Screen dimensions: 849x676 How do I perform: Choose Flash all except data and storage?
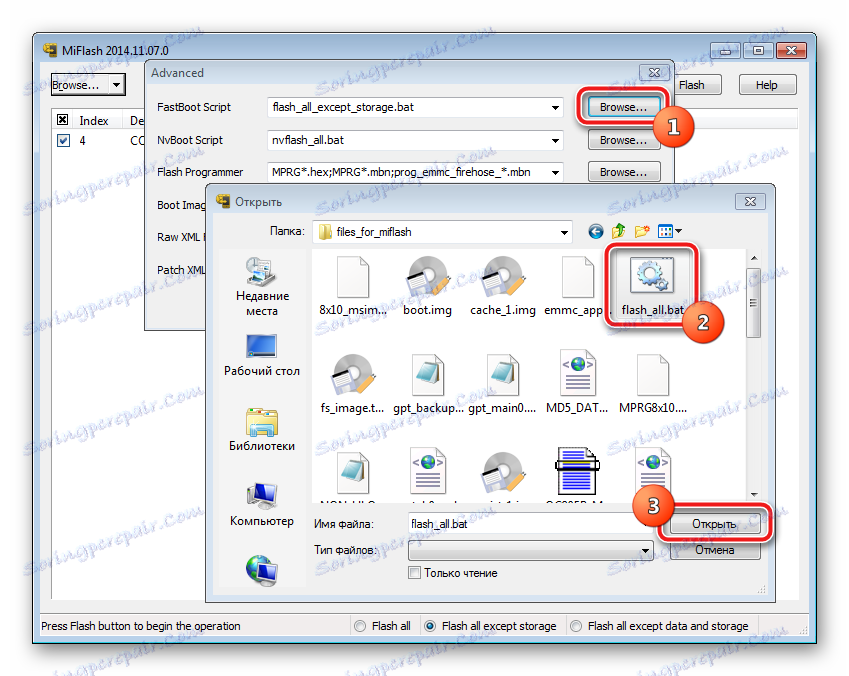[x=576, y=626]
